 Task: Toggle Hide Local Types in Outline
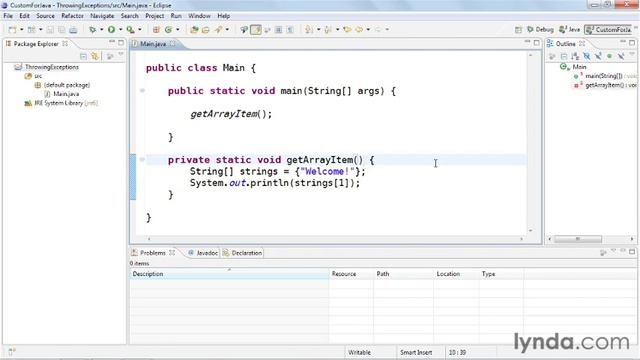621,56
